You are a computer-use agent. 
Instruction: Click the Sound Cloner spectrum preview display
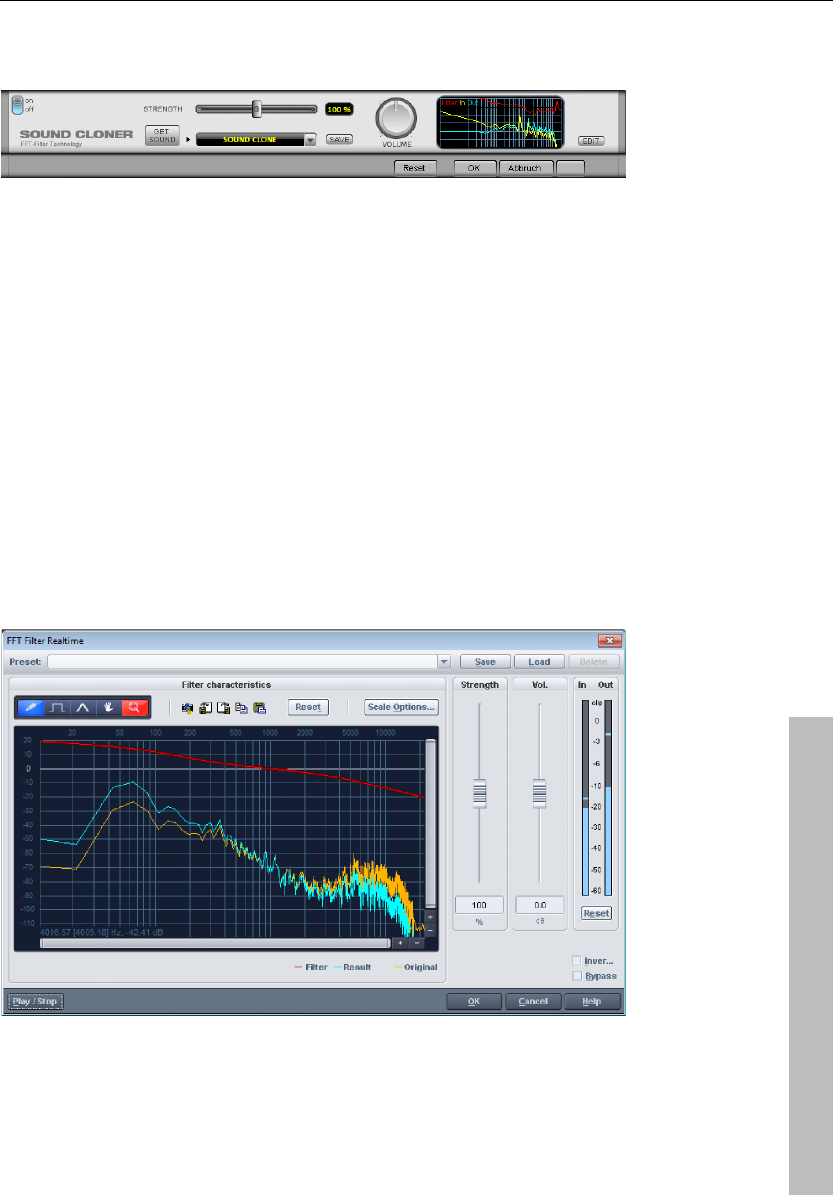coord(500,122)
